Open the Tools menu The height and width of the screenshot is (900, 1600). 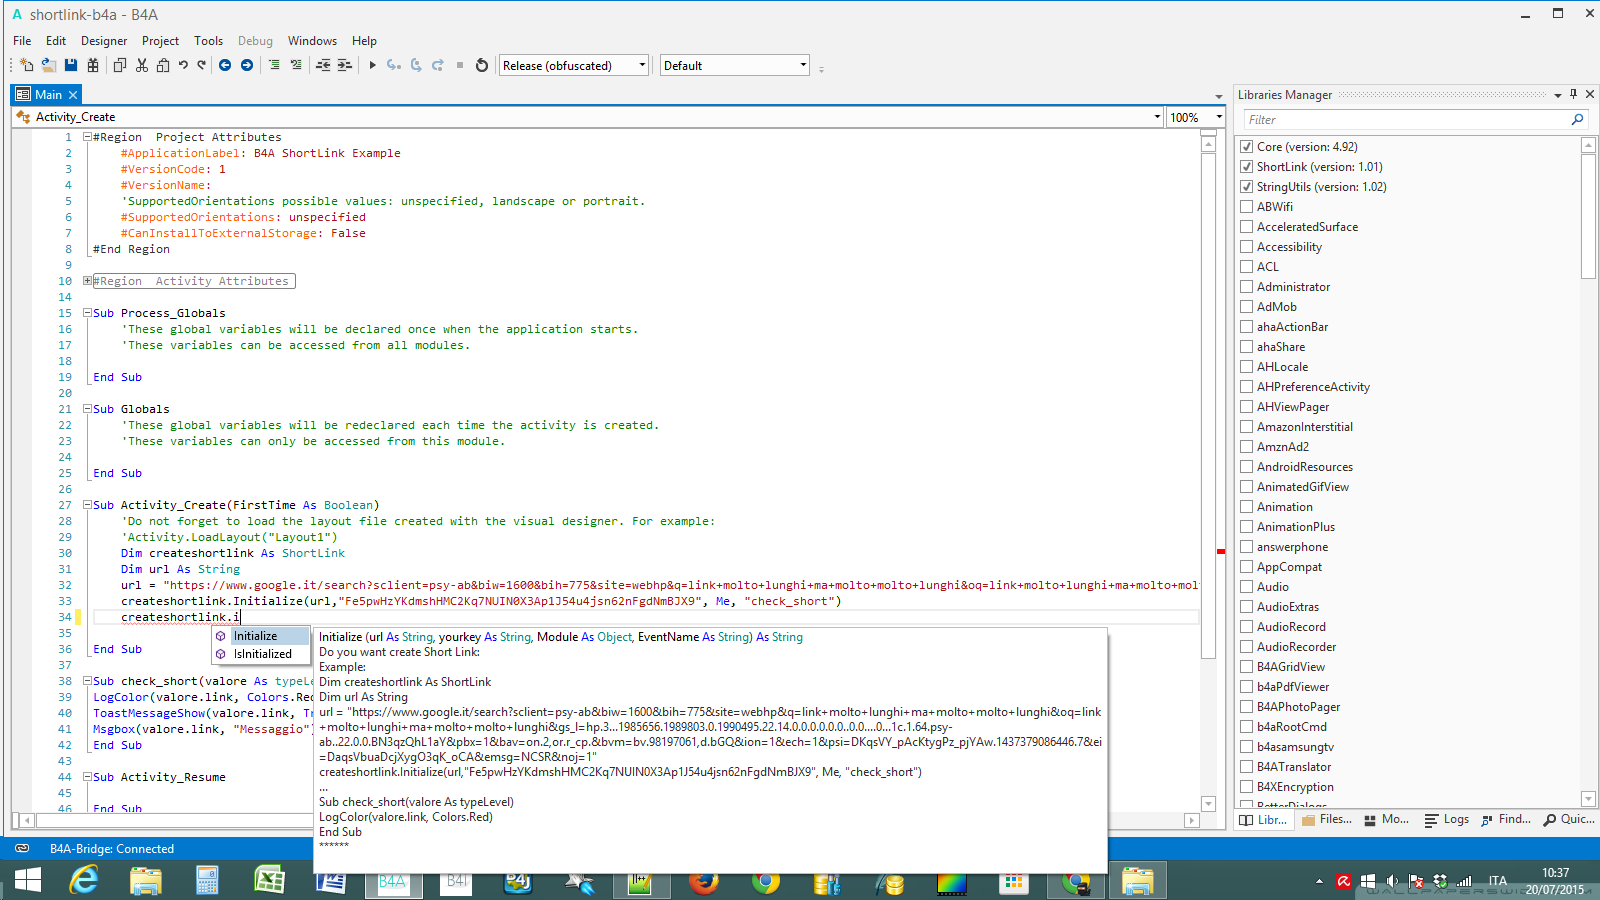208,41
